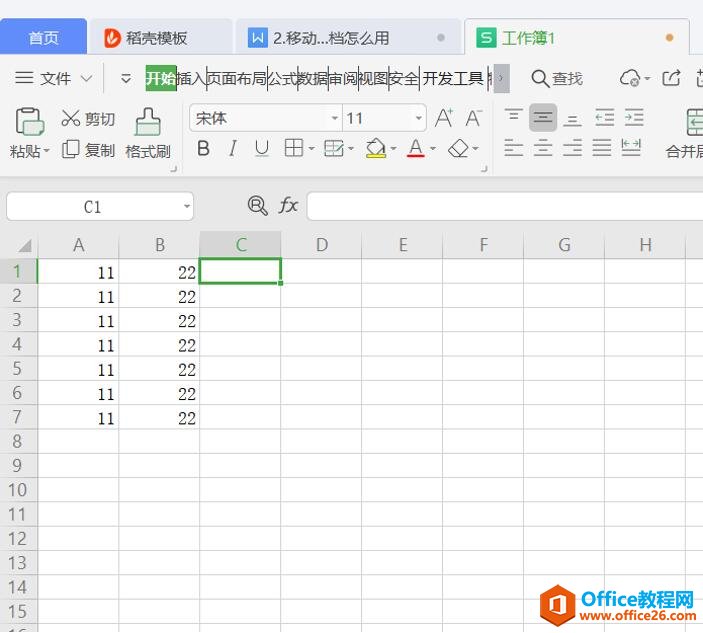Click the cloud sync status icon
Screen dimensions: 703x633
630,78
